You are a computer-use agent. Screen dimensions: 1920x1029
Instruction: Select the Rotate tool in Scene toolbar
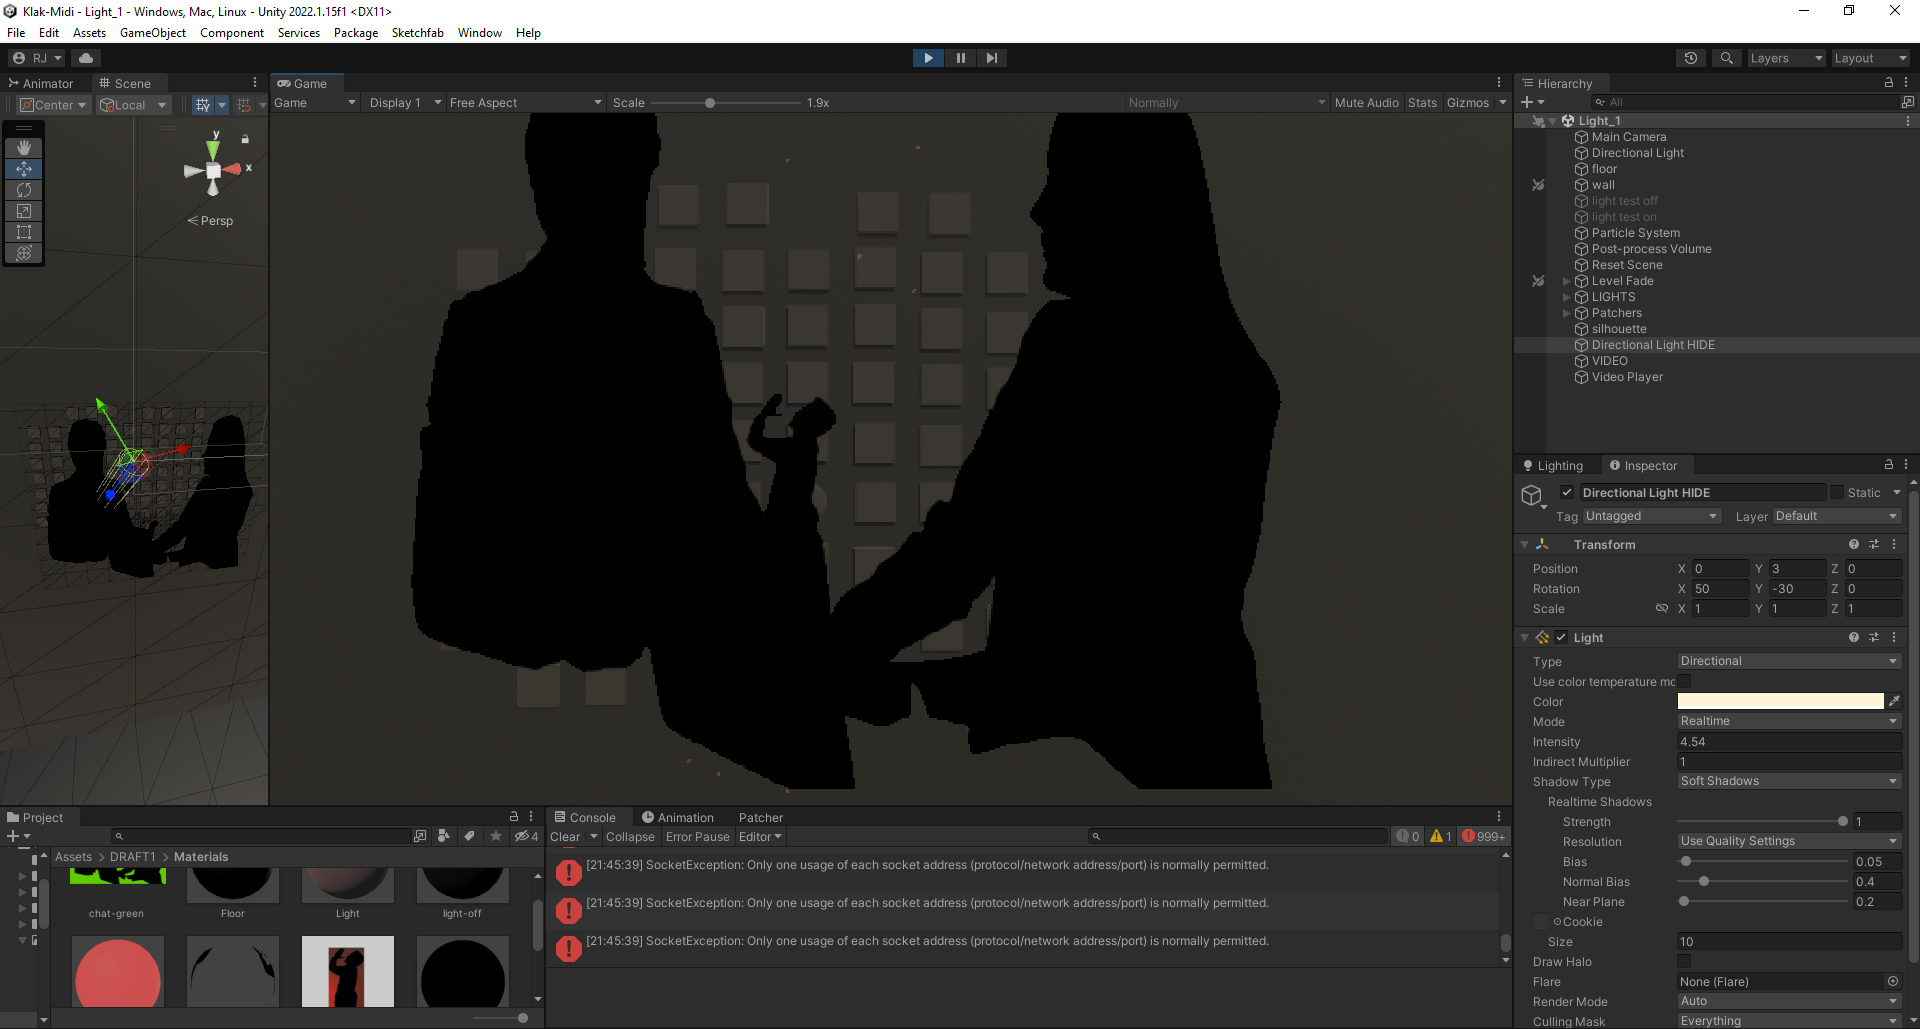point(24,190)
